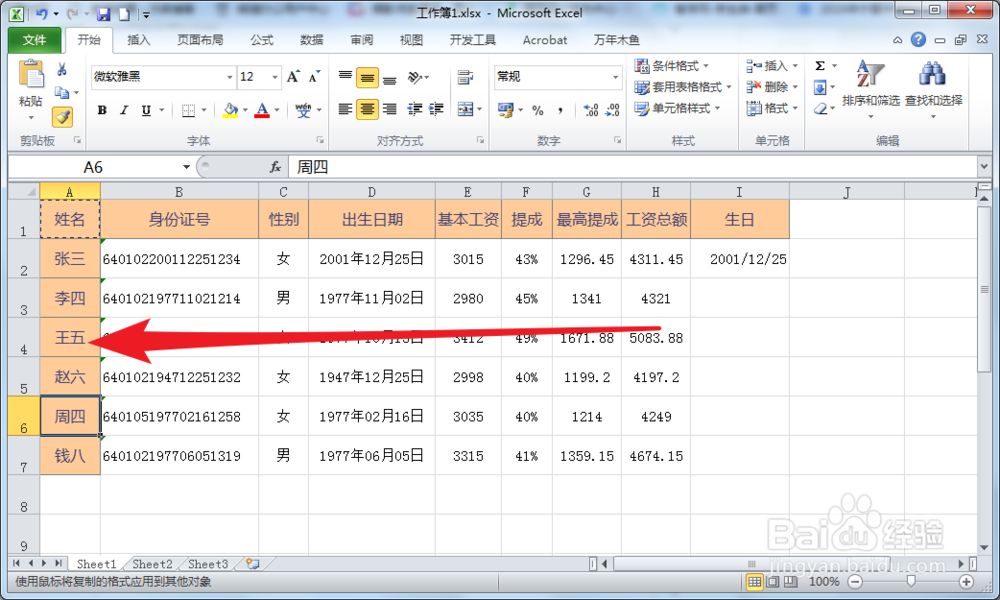The width and height of the screenshot is (1000, 600).
Task: Open the Name Box dropdown arrow
Action: click(x=186, y=167)
